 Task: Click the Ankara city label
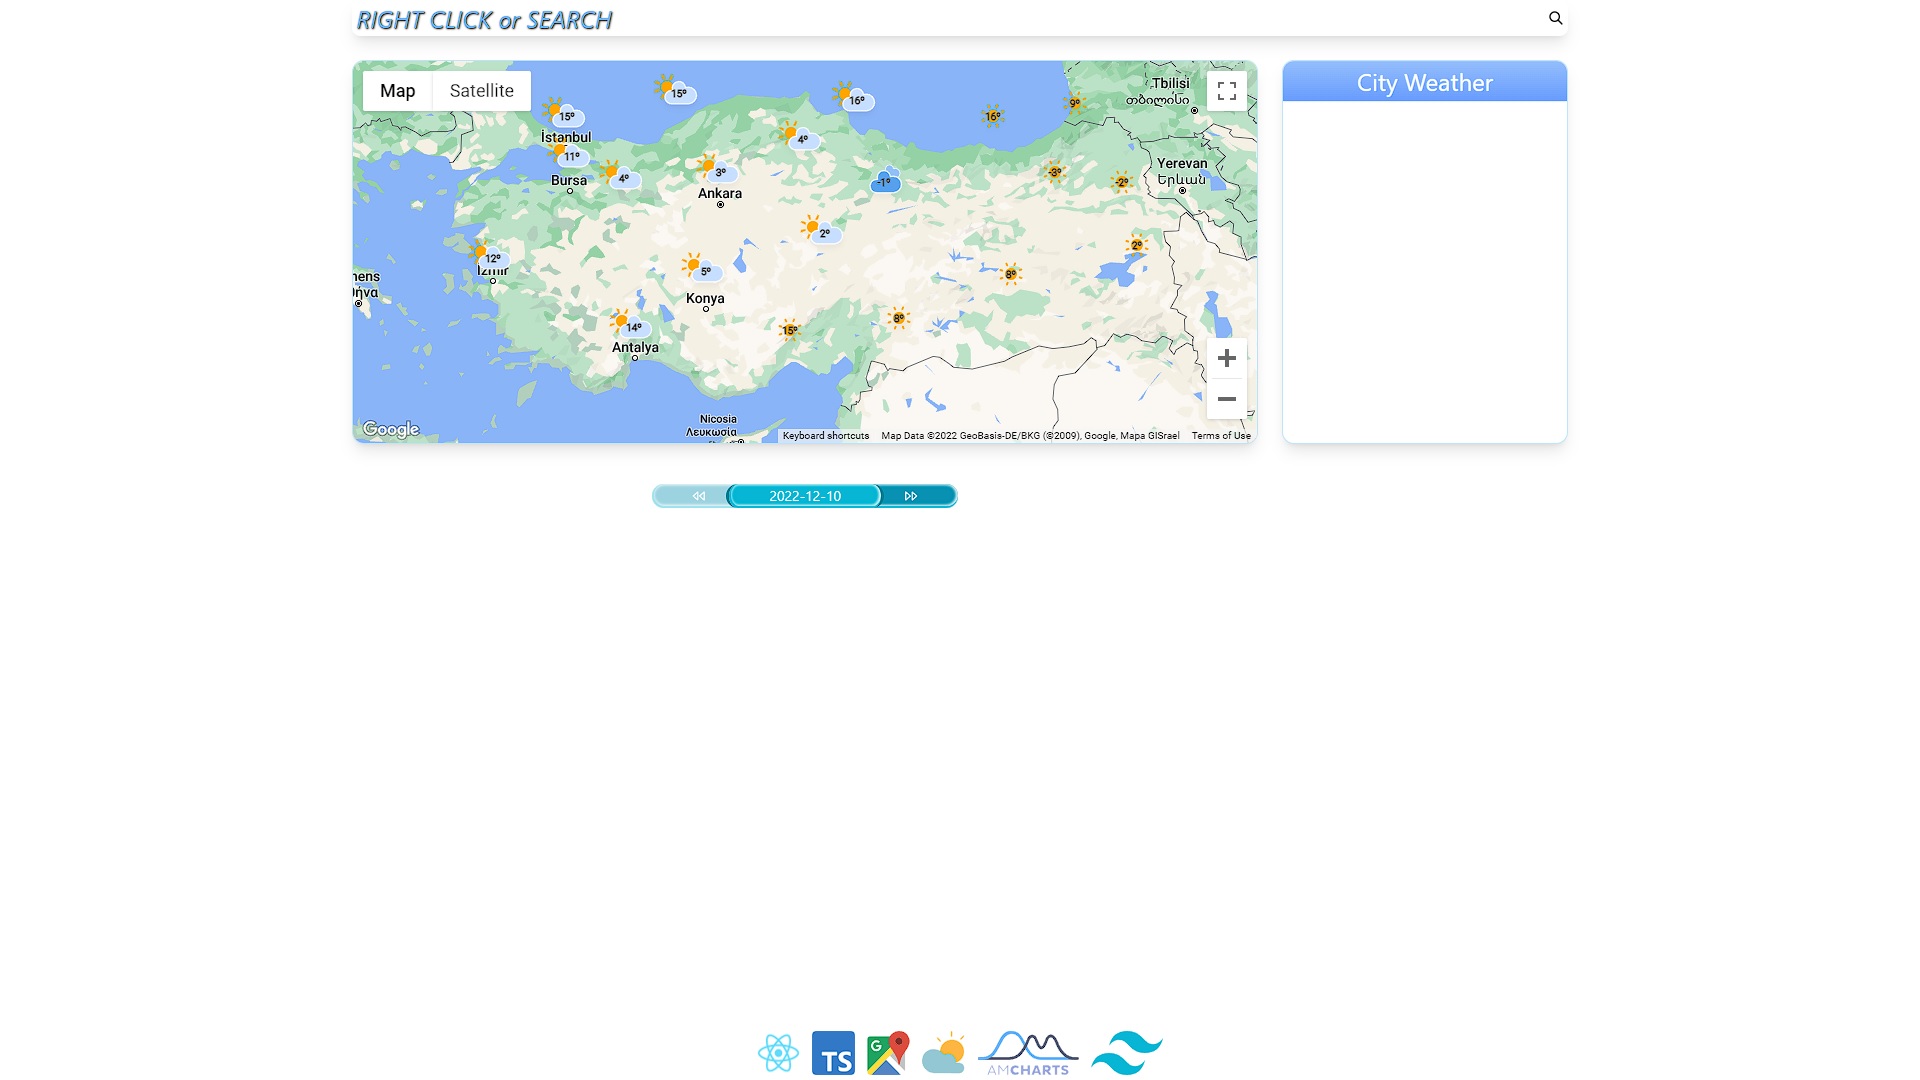click(x=720, y=194)
